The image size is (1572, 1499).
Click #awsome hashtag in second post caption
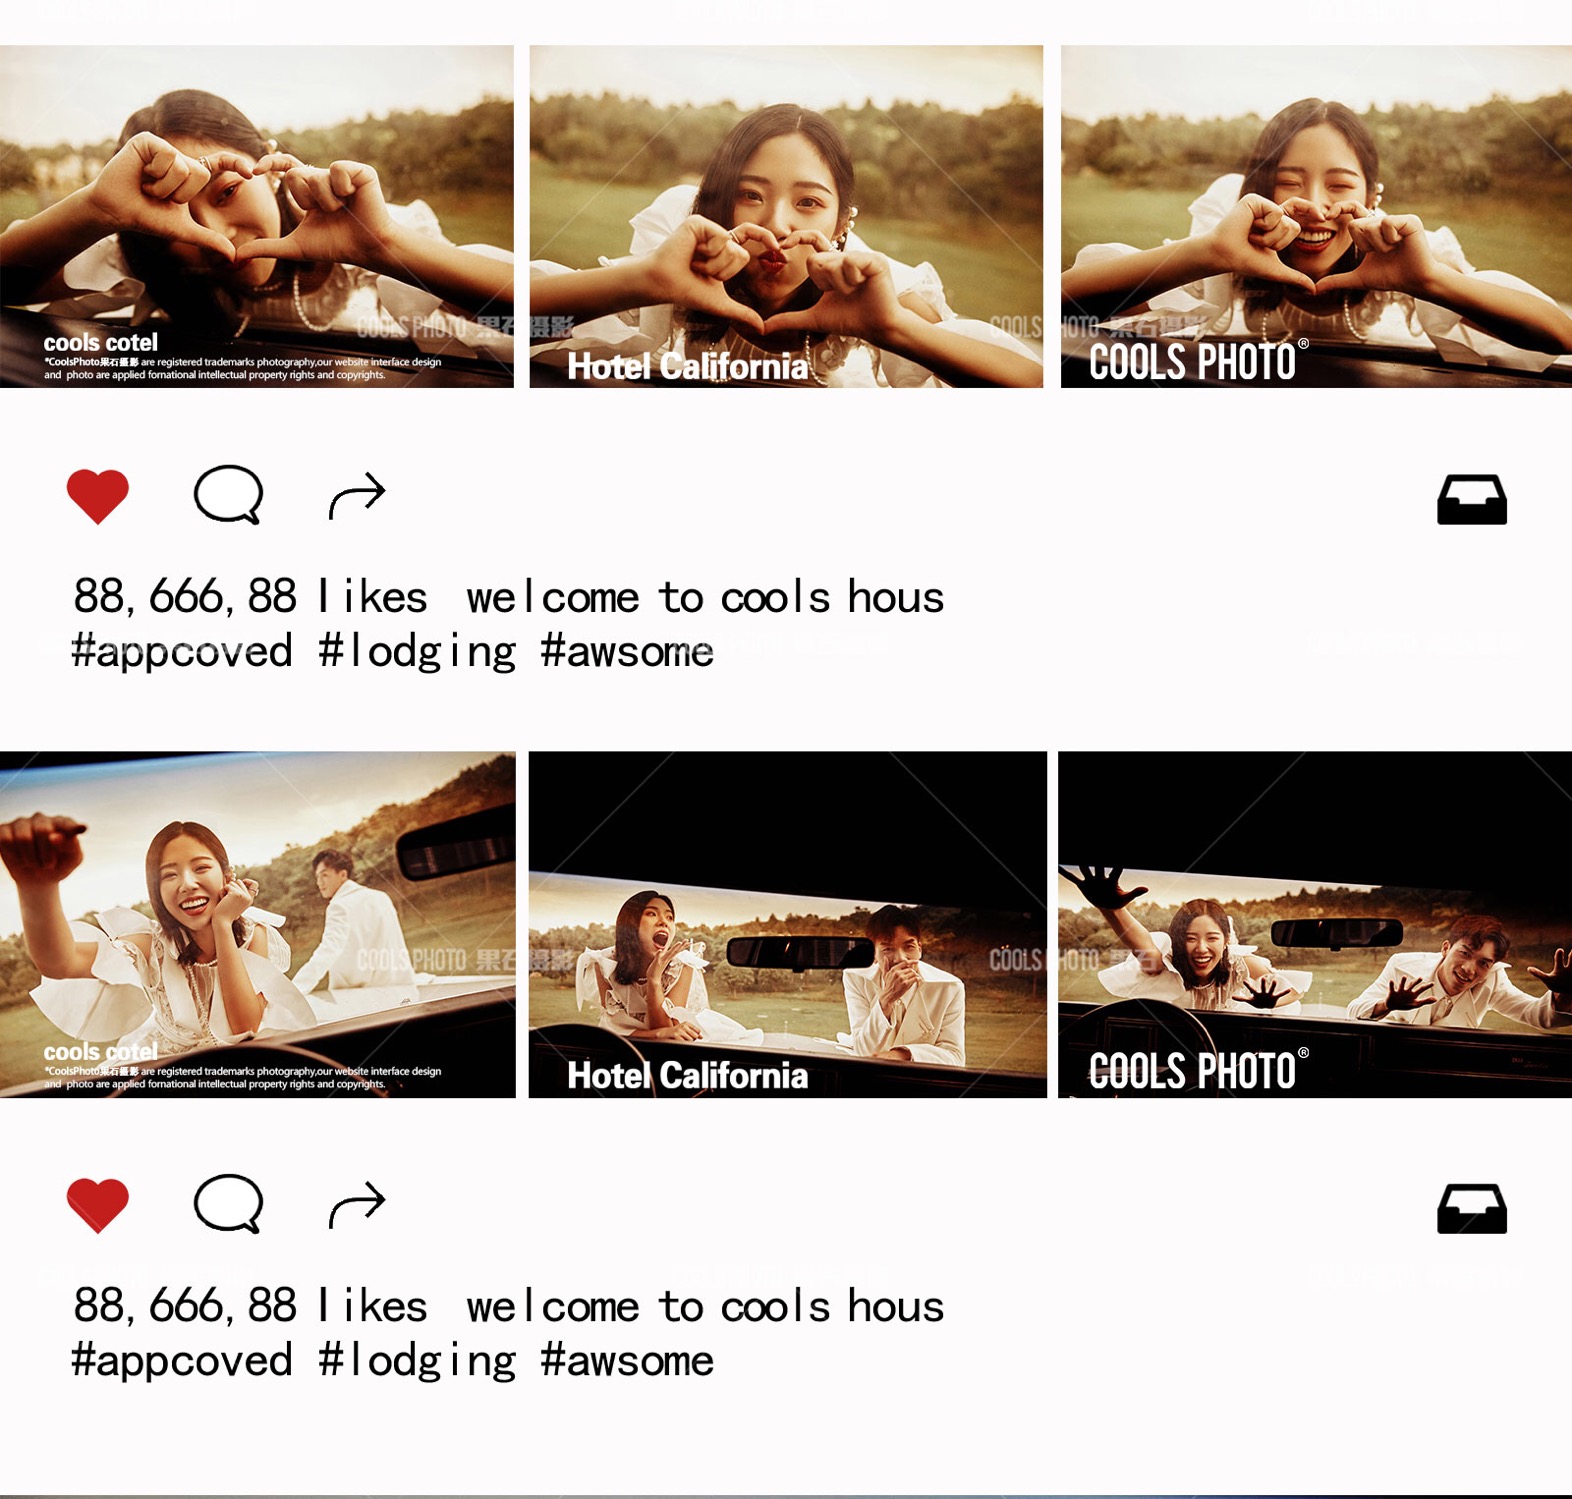coord(627,1361)
